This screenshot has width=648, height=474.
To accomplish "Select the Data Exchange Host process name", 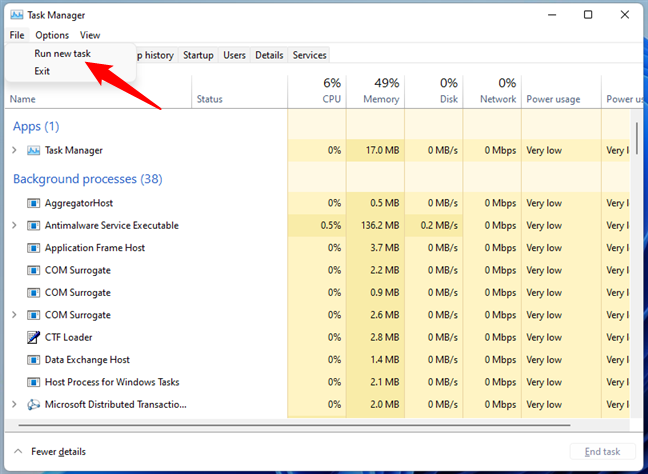I will [x=87, y=360].
